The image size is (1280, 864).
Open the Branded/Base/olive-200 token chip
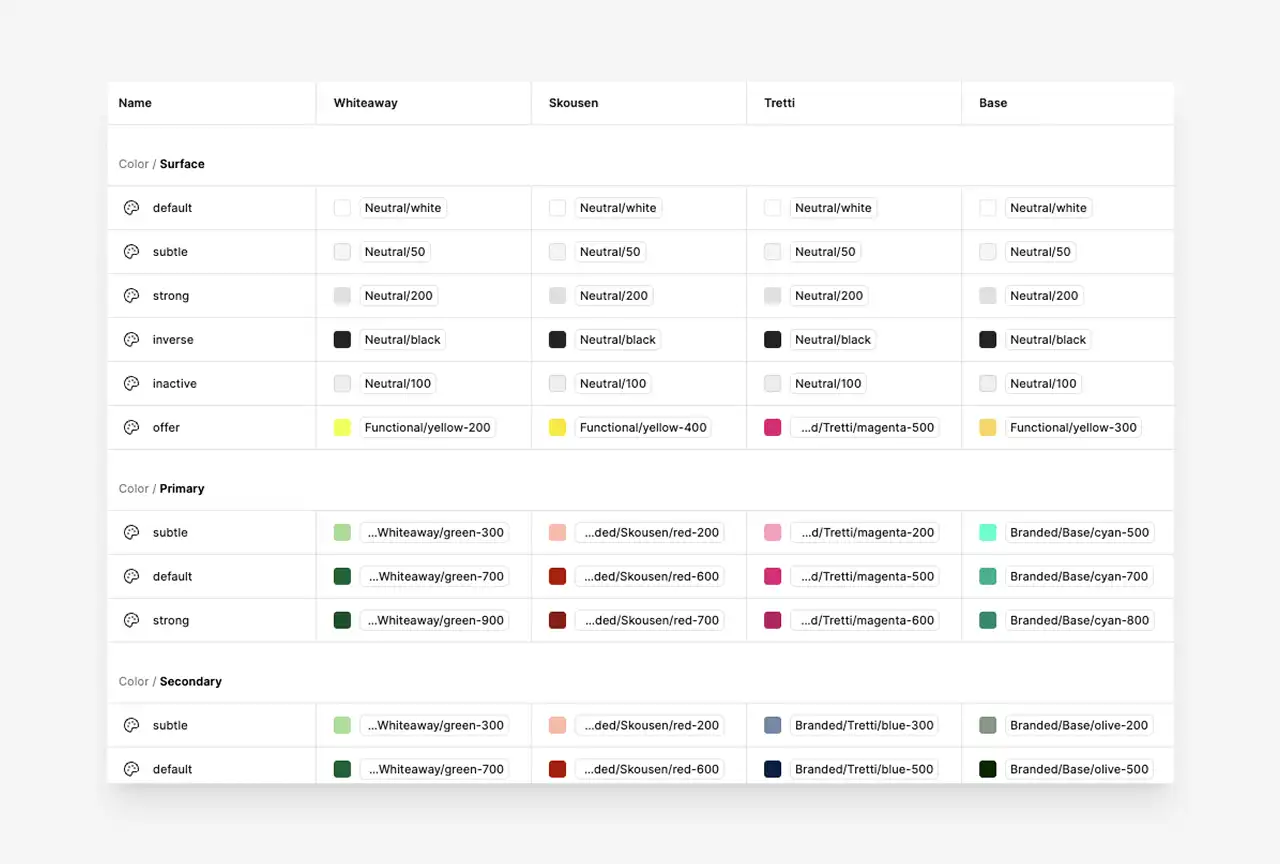(x=1079, y=726)
